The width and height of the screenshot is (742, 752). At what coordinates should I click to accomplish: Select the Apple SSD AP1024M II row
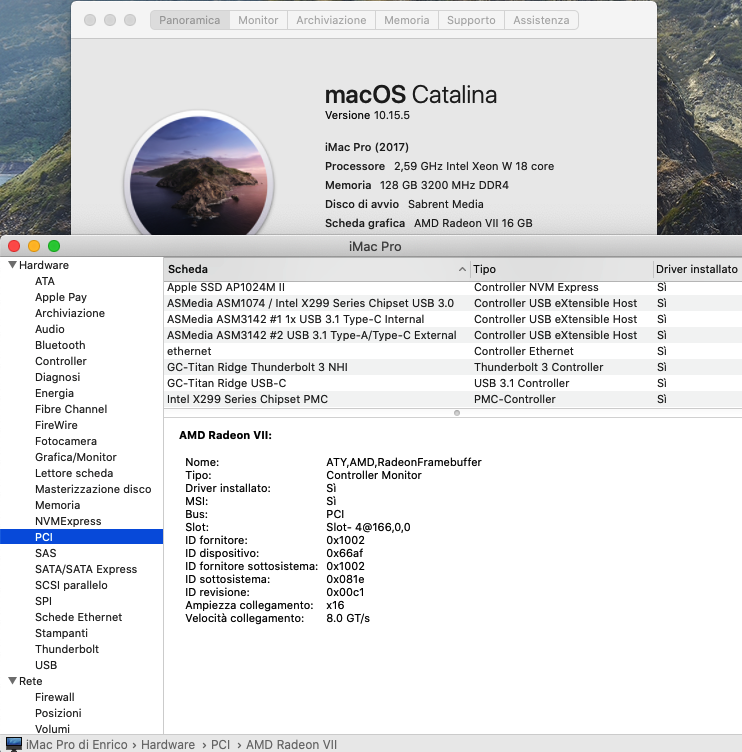(x=453, y=287)
